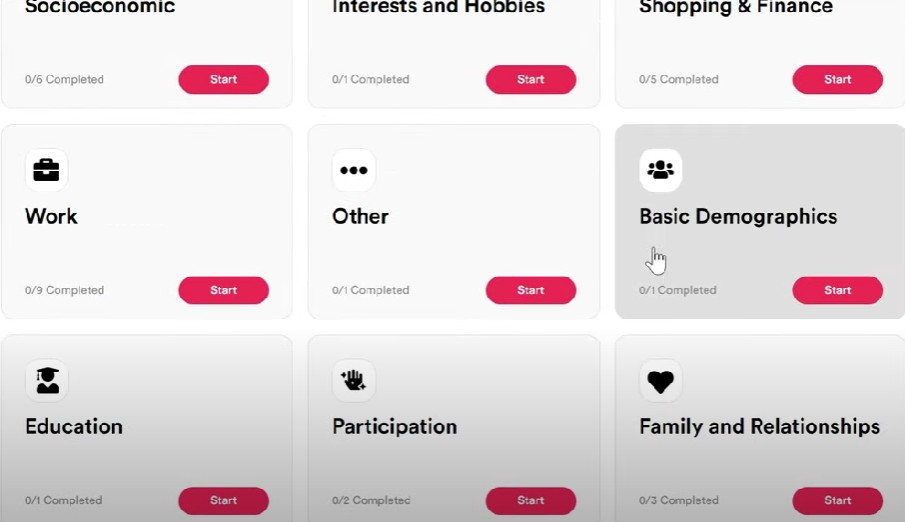Start the Education profile section
The image size is (905, 522).
223,501
